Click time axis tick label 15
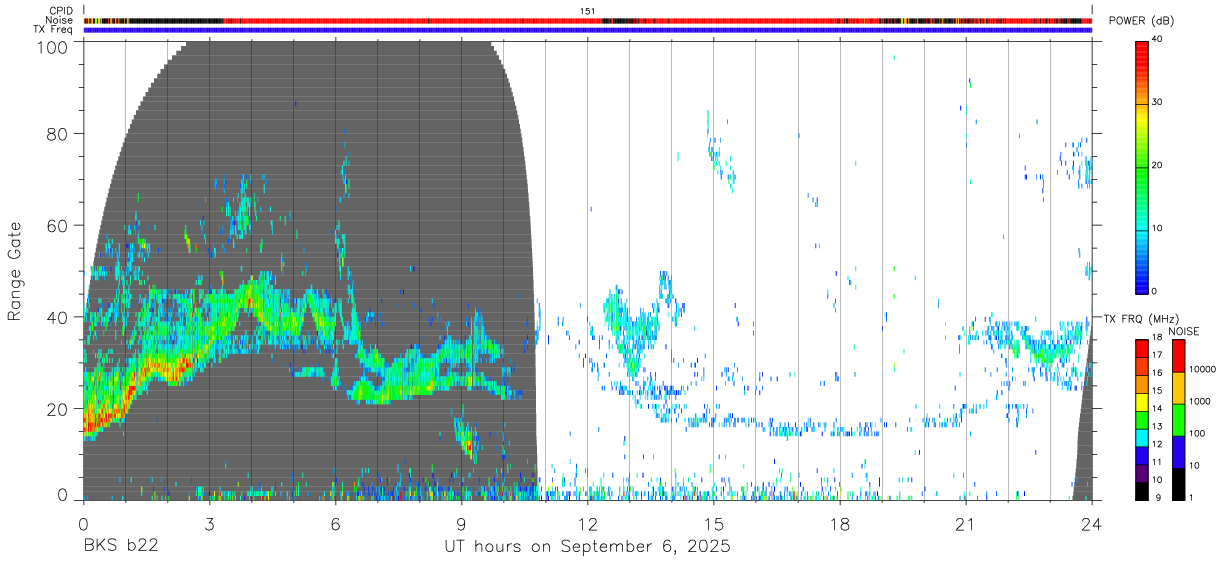Image resolution: width=1228 pixels, height=567 pixels. 714,524
